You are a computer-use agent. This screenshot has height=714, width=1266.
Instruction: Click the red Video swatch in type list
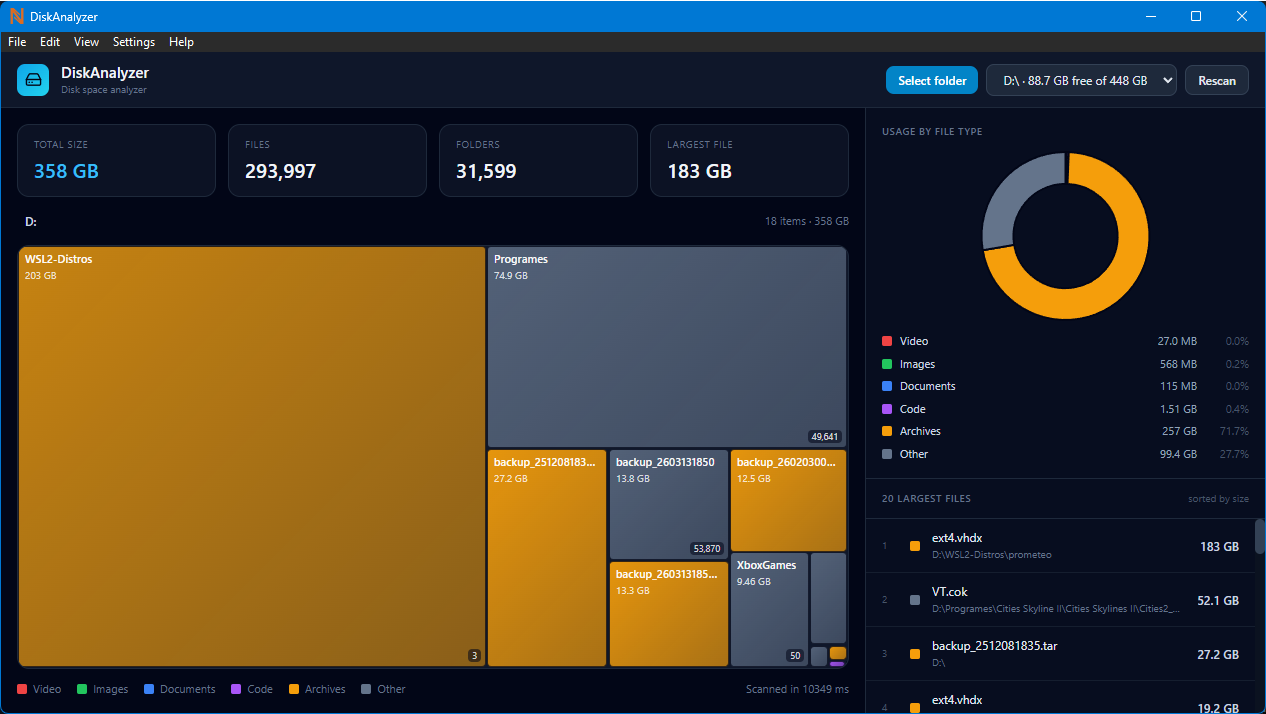click(887, 341)
